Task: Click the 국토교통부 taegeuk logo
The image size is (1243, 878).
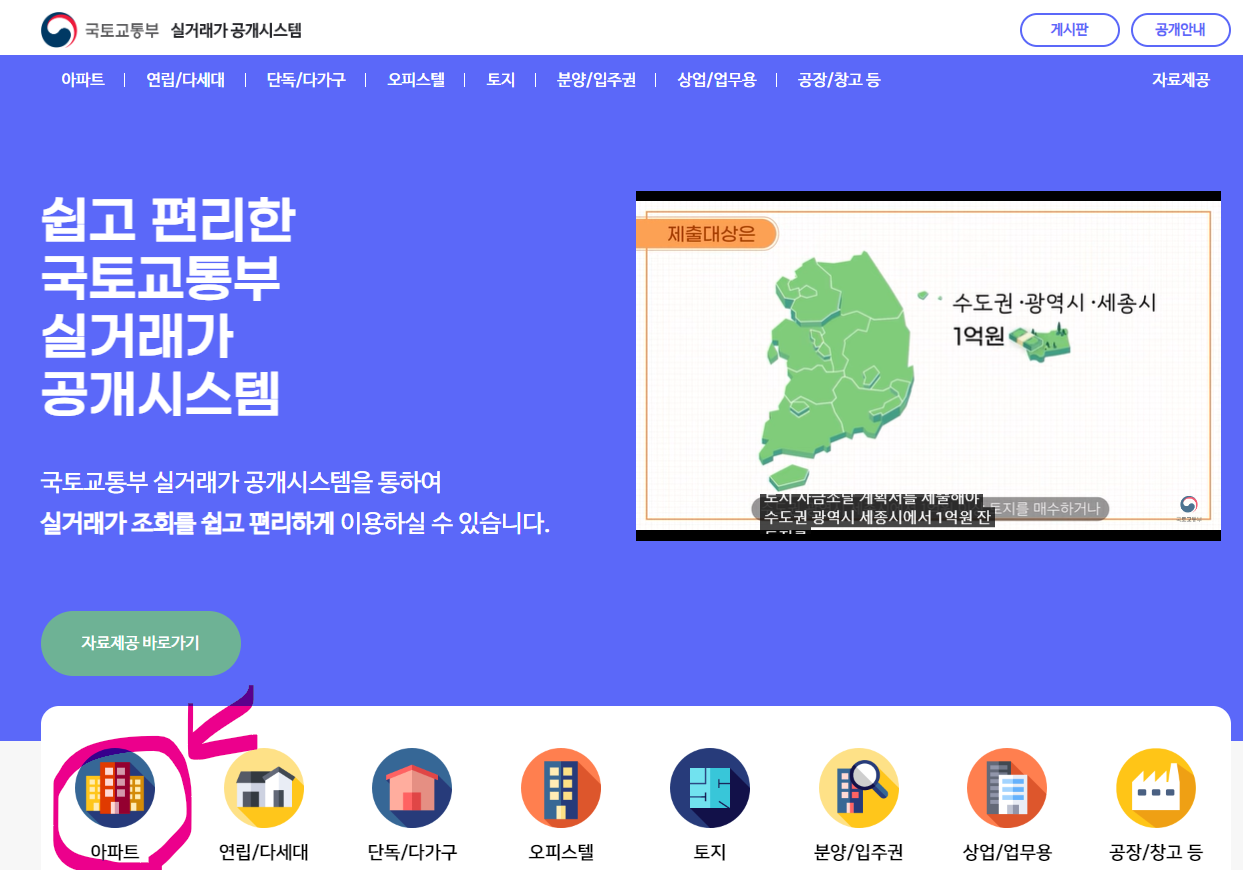Action: (x=59, y=30)
